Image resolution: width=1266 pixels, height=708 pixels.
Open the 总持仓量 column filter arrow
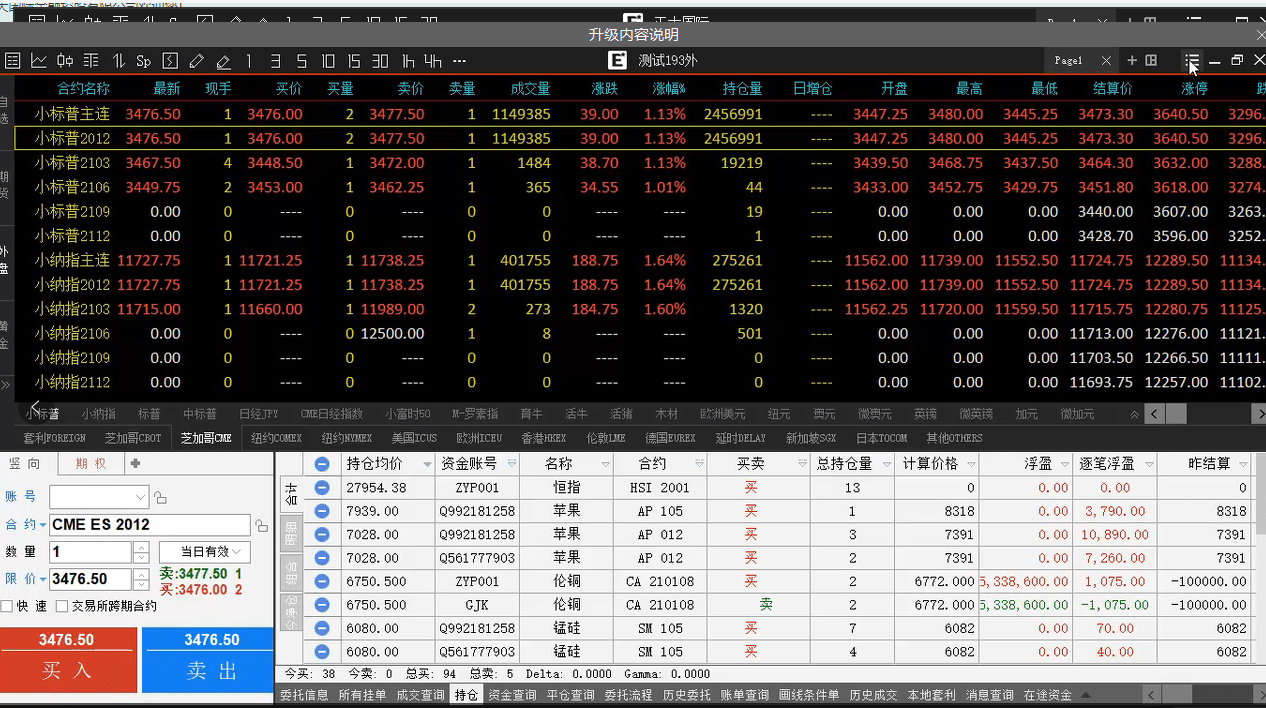click(886, 464)
